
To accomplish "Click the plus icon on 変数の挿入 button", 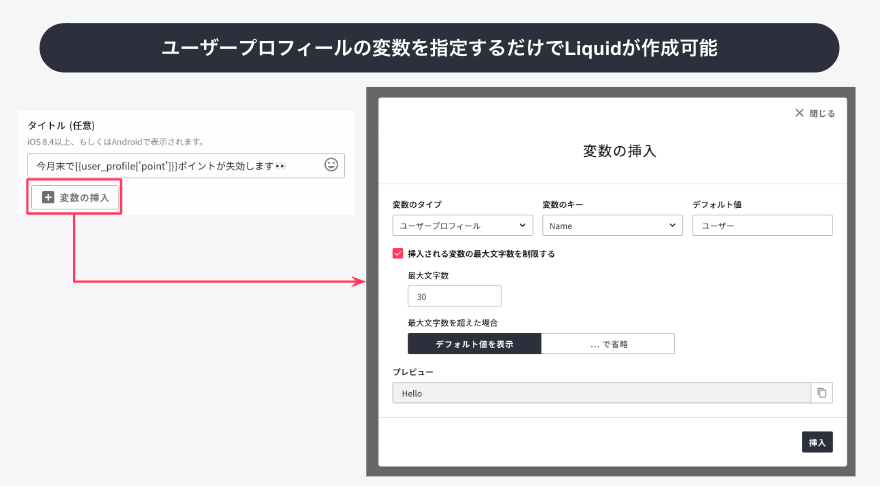I will pyautogui.click(x=48, y=198).
